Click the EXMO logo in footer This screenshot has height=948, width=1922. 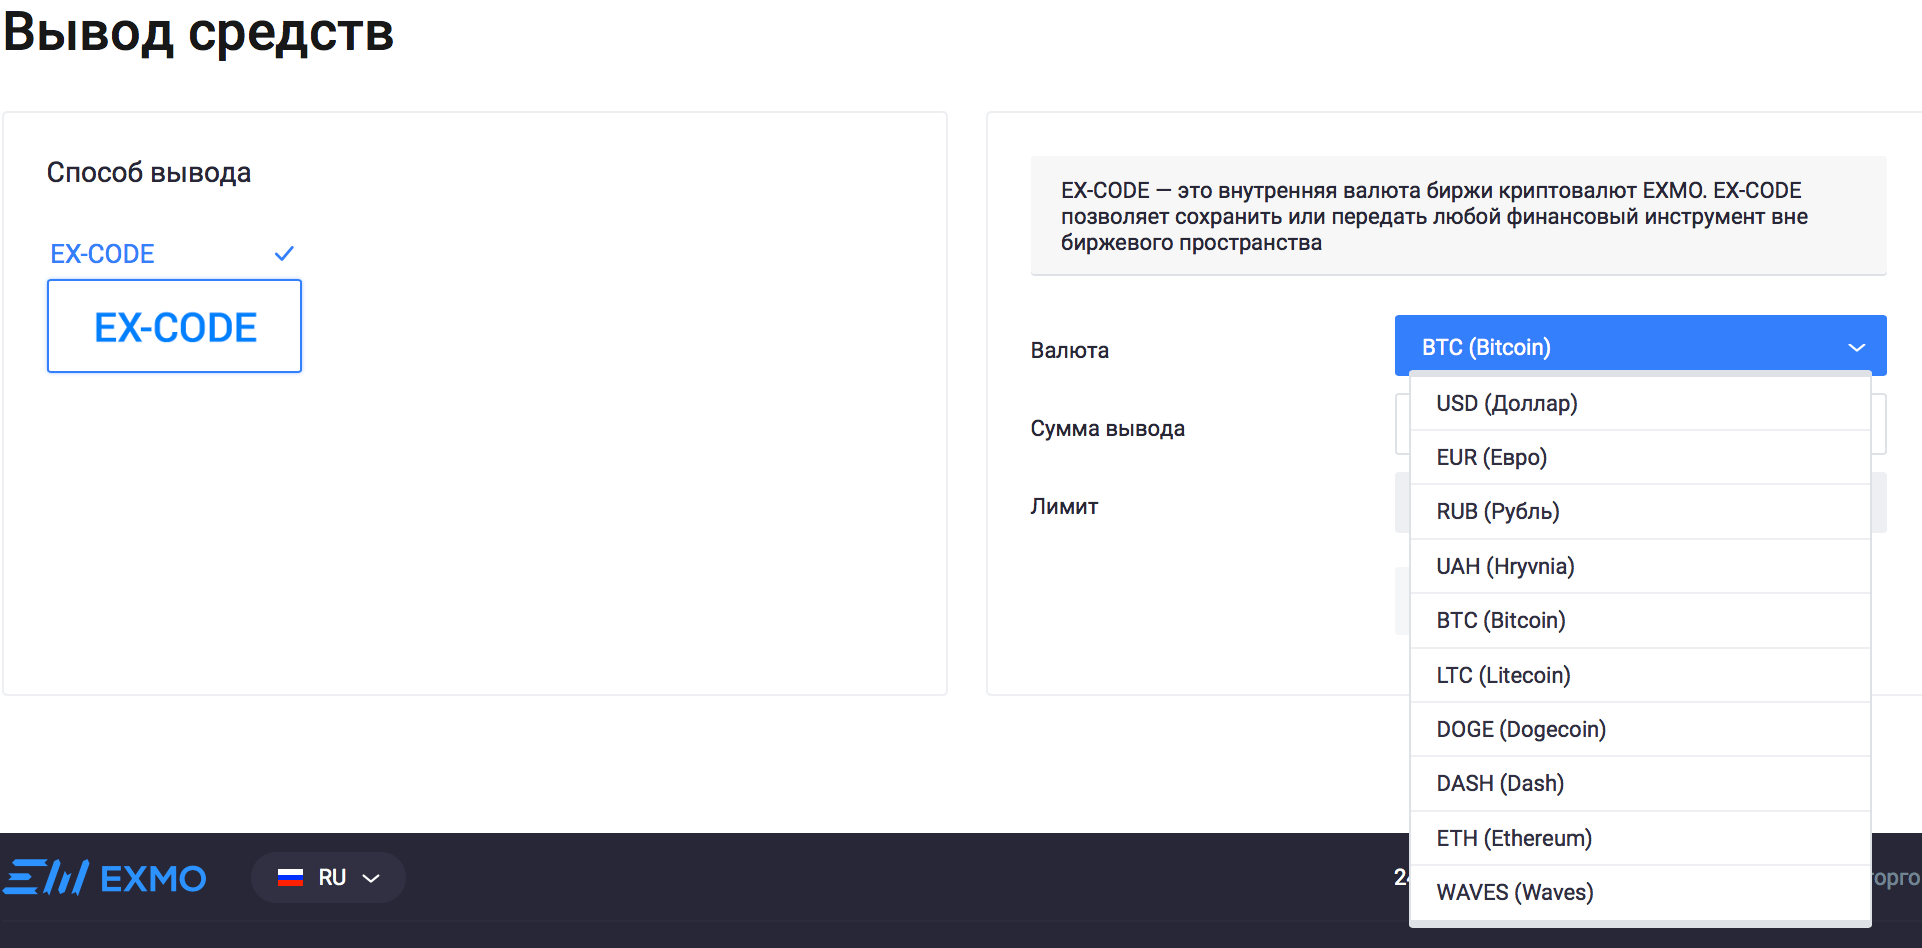[105, 878]
